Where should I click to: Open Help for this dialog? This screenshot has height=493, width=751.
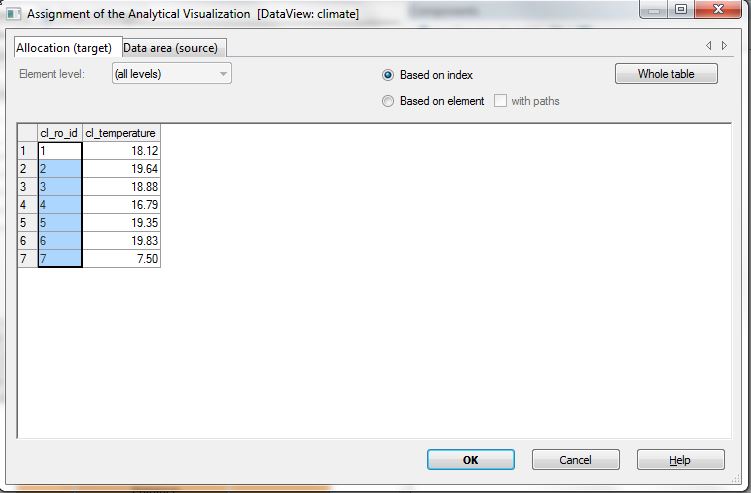pyautogui.click(x=680, y=460)
